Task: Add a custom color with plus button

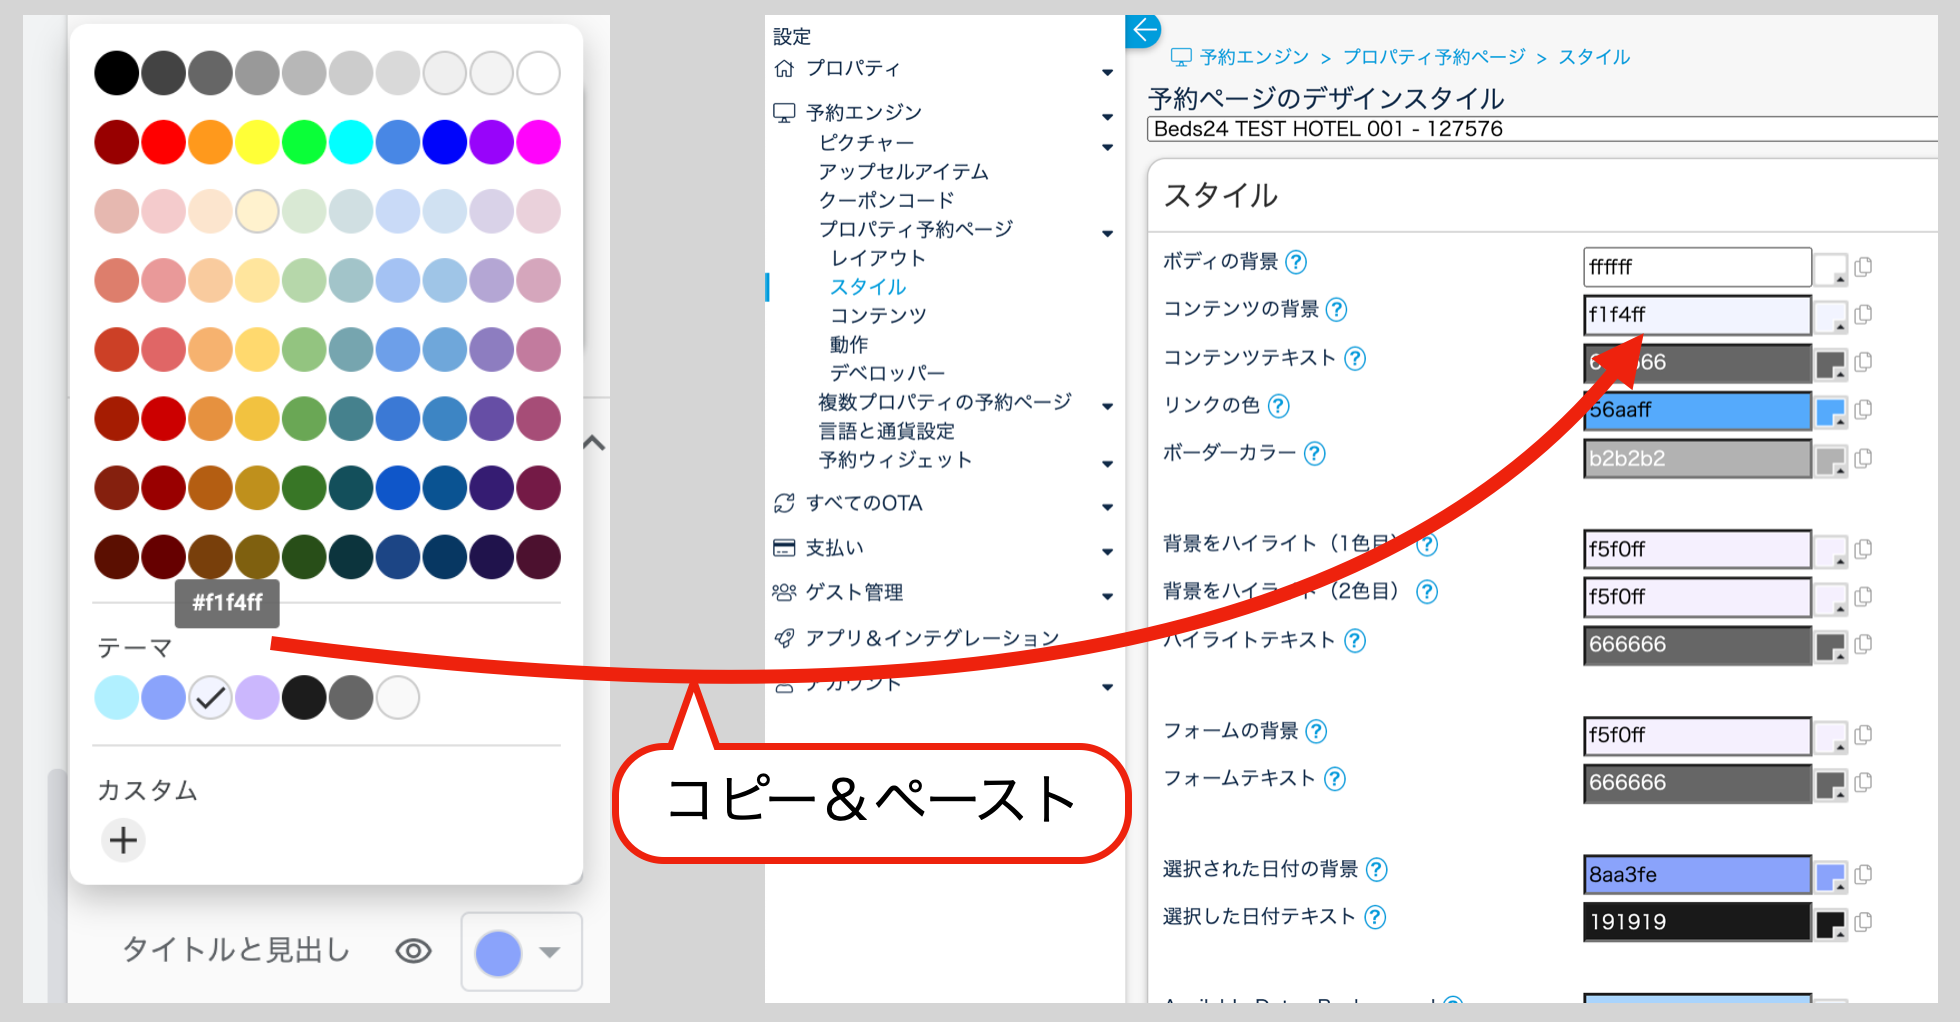Action: click(123, 840)
